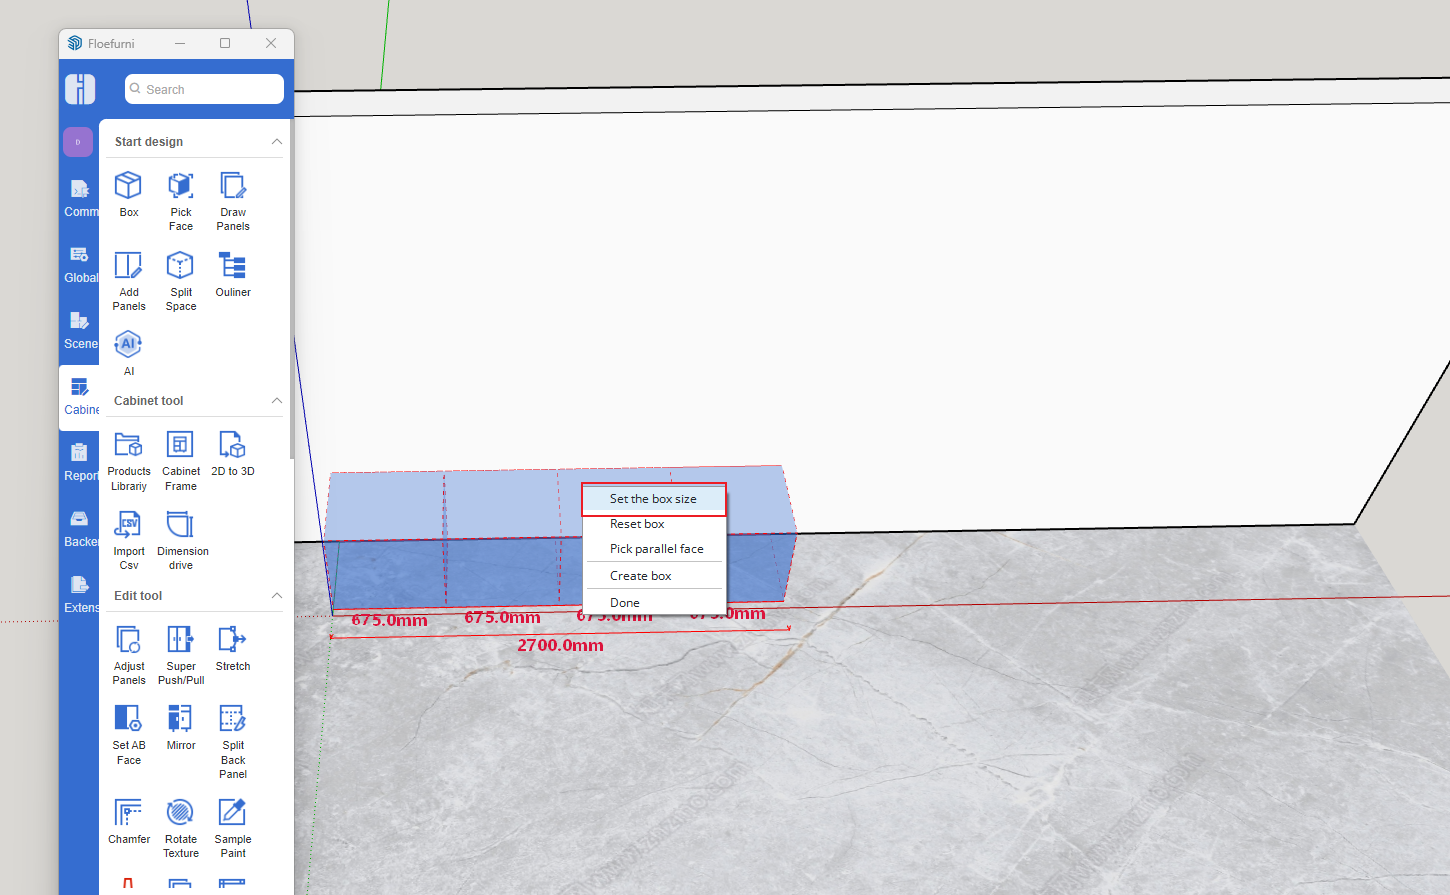
Task: Click the Pick Face tool
Action: pos(180,186)
